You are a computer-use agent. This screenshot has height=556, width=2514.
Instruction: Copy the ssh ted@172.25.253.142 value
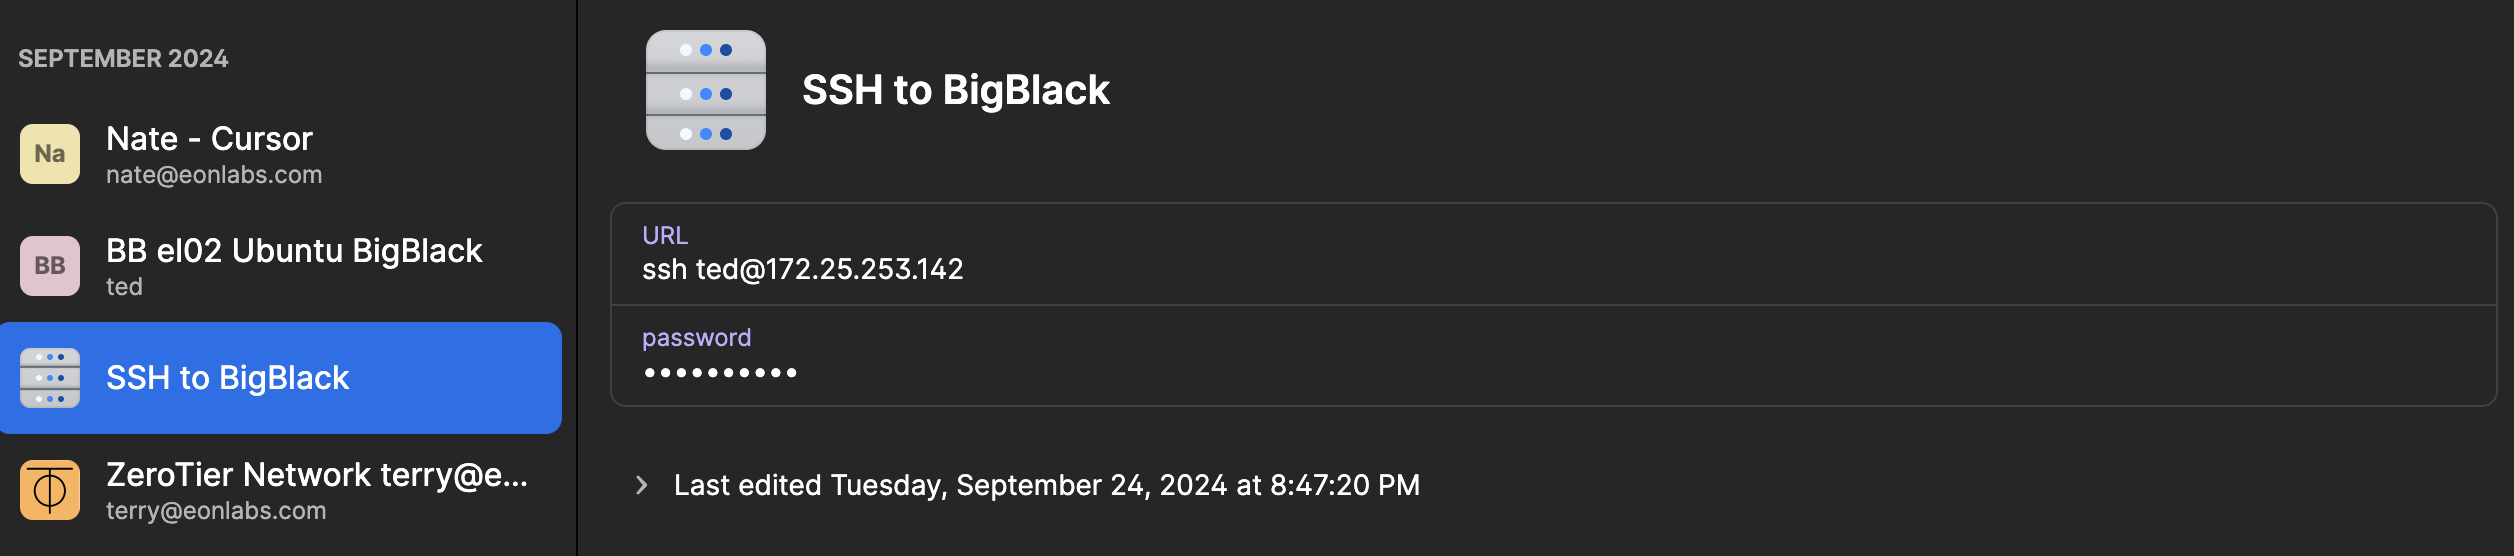coord(802,269)
